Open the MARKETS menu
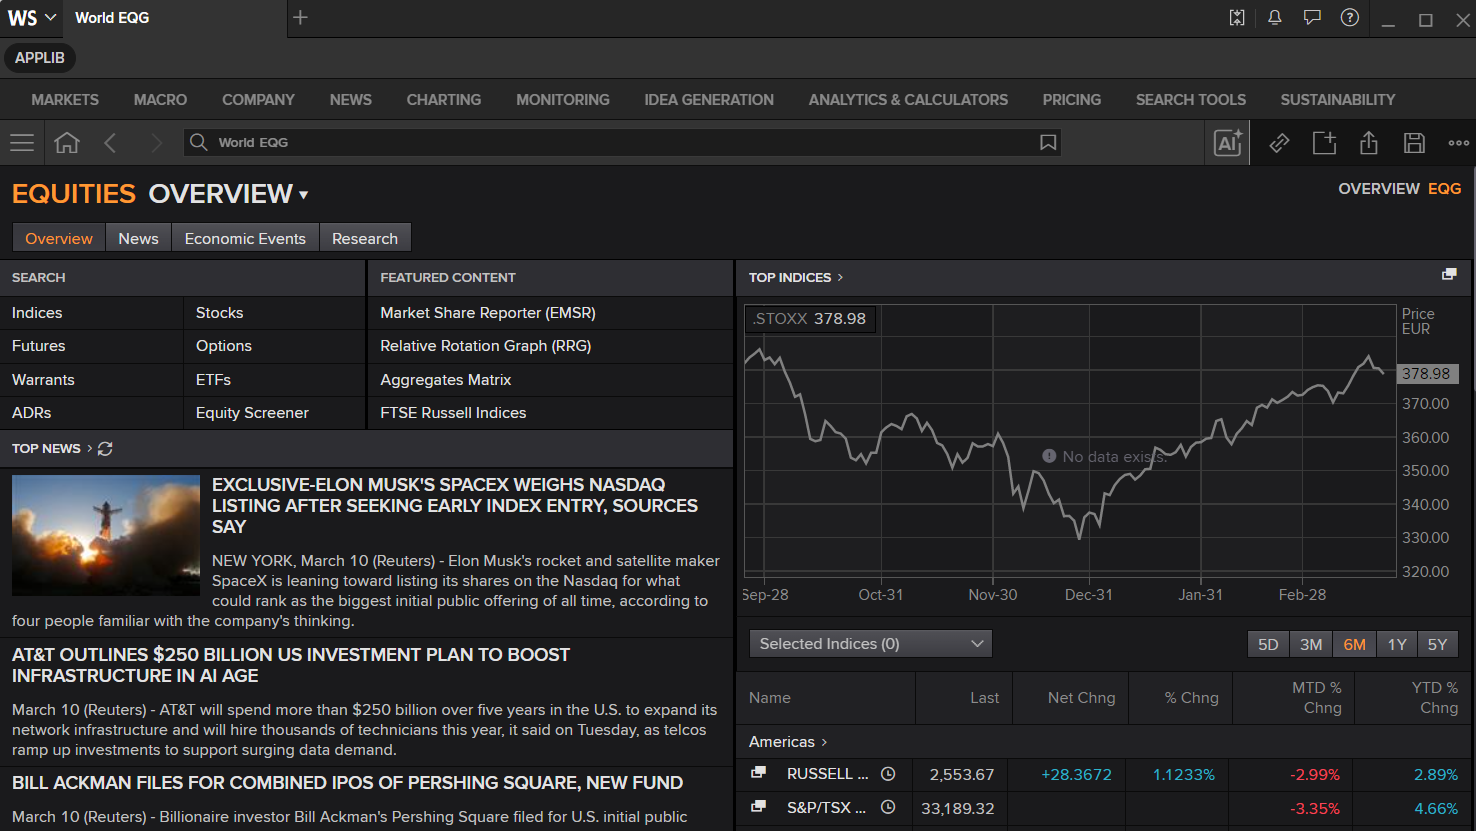 (65, 100)
